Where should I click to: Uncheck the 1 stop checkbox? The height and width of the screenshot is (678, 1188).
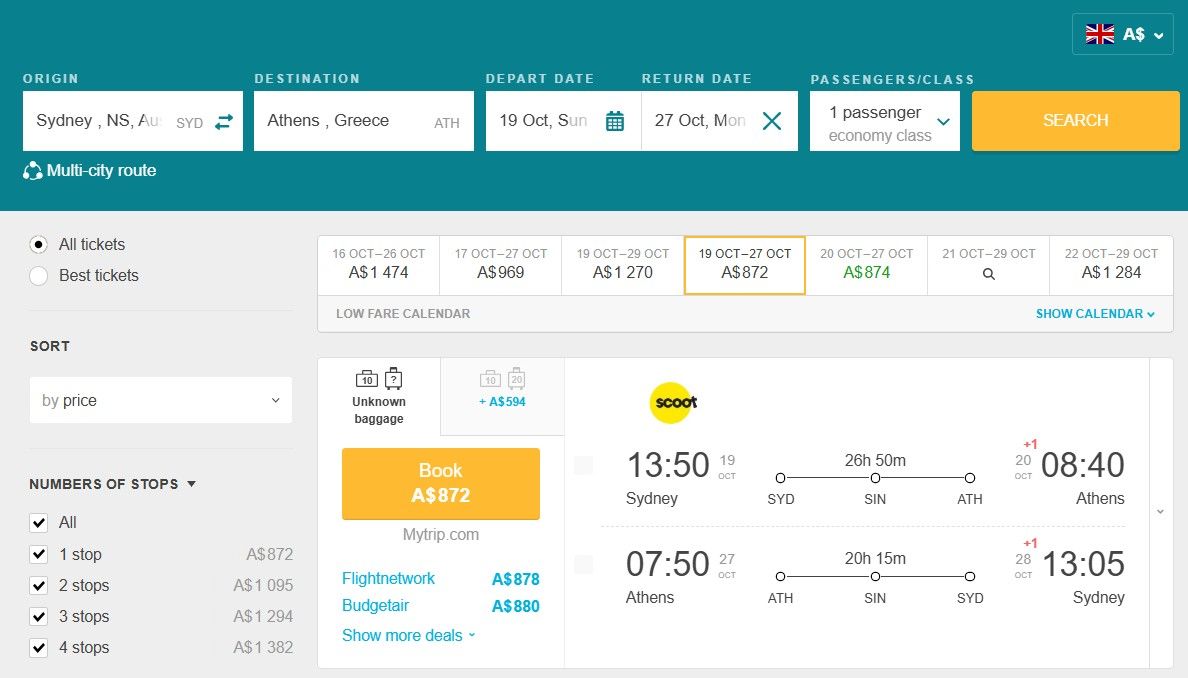[x=39, y=555]
